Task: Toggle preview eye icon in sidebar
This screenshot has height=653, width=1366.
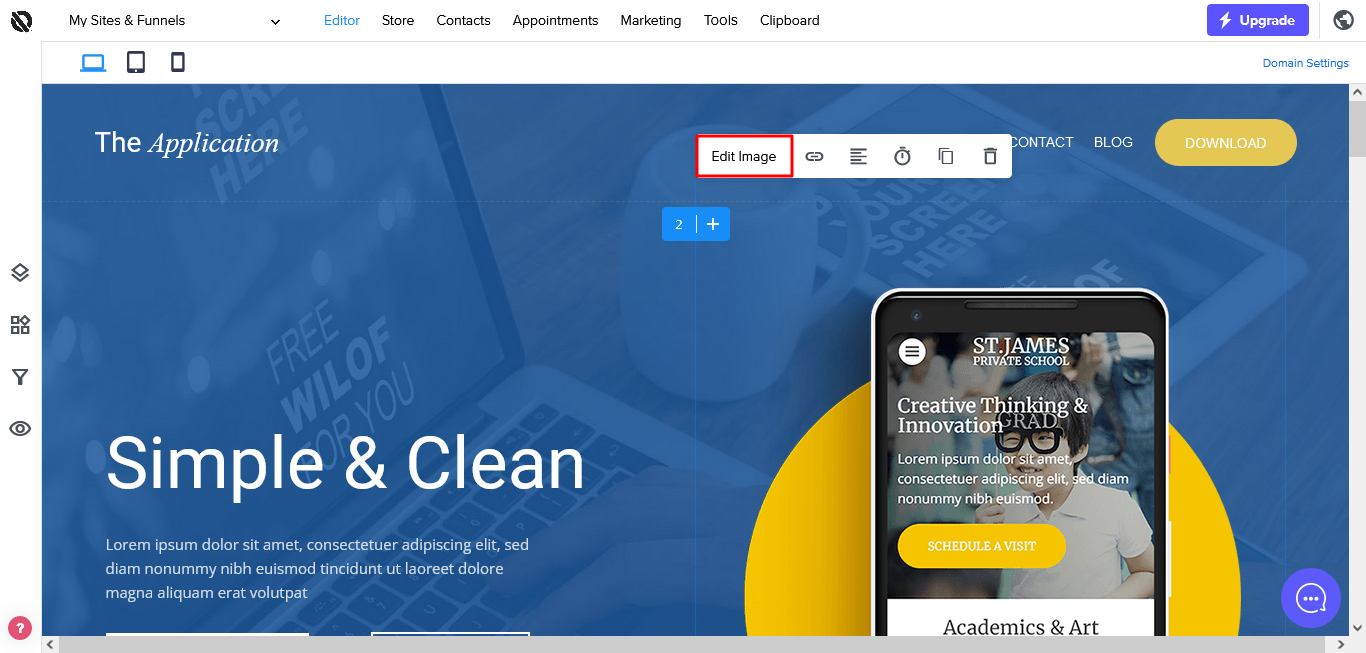Action: (20, 429)
